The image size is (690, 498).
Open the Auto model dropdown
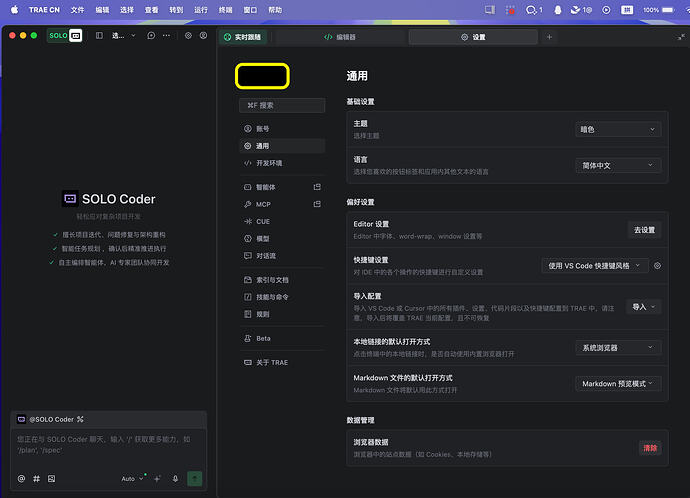pos(132,479)
